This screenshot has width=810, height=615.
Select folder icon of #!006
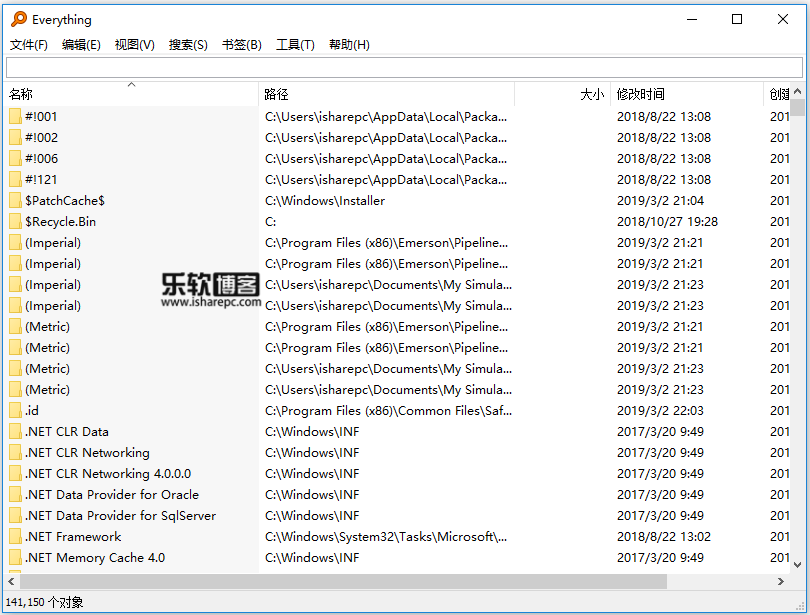click(x=15, y=159)
